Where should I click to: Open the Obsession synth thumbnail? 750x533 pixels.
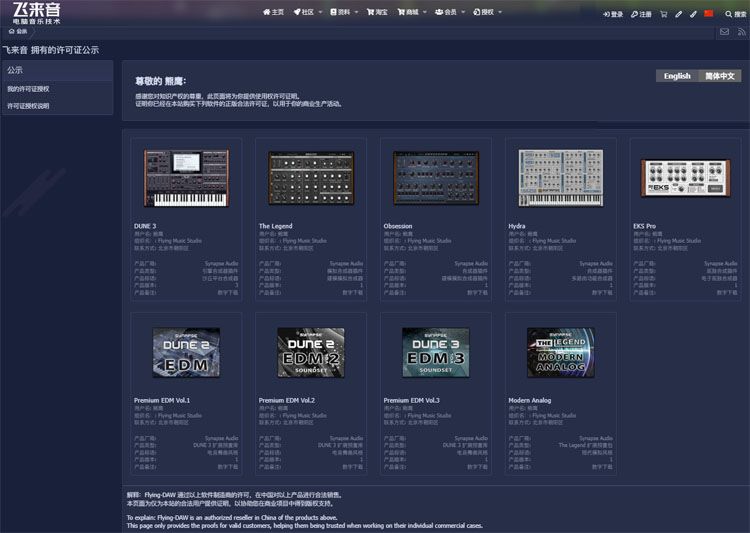[x=436, y=178]
